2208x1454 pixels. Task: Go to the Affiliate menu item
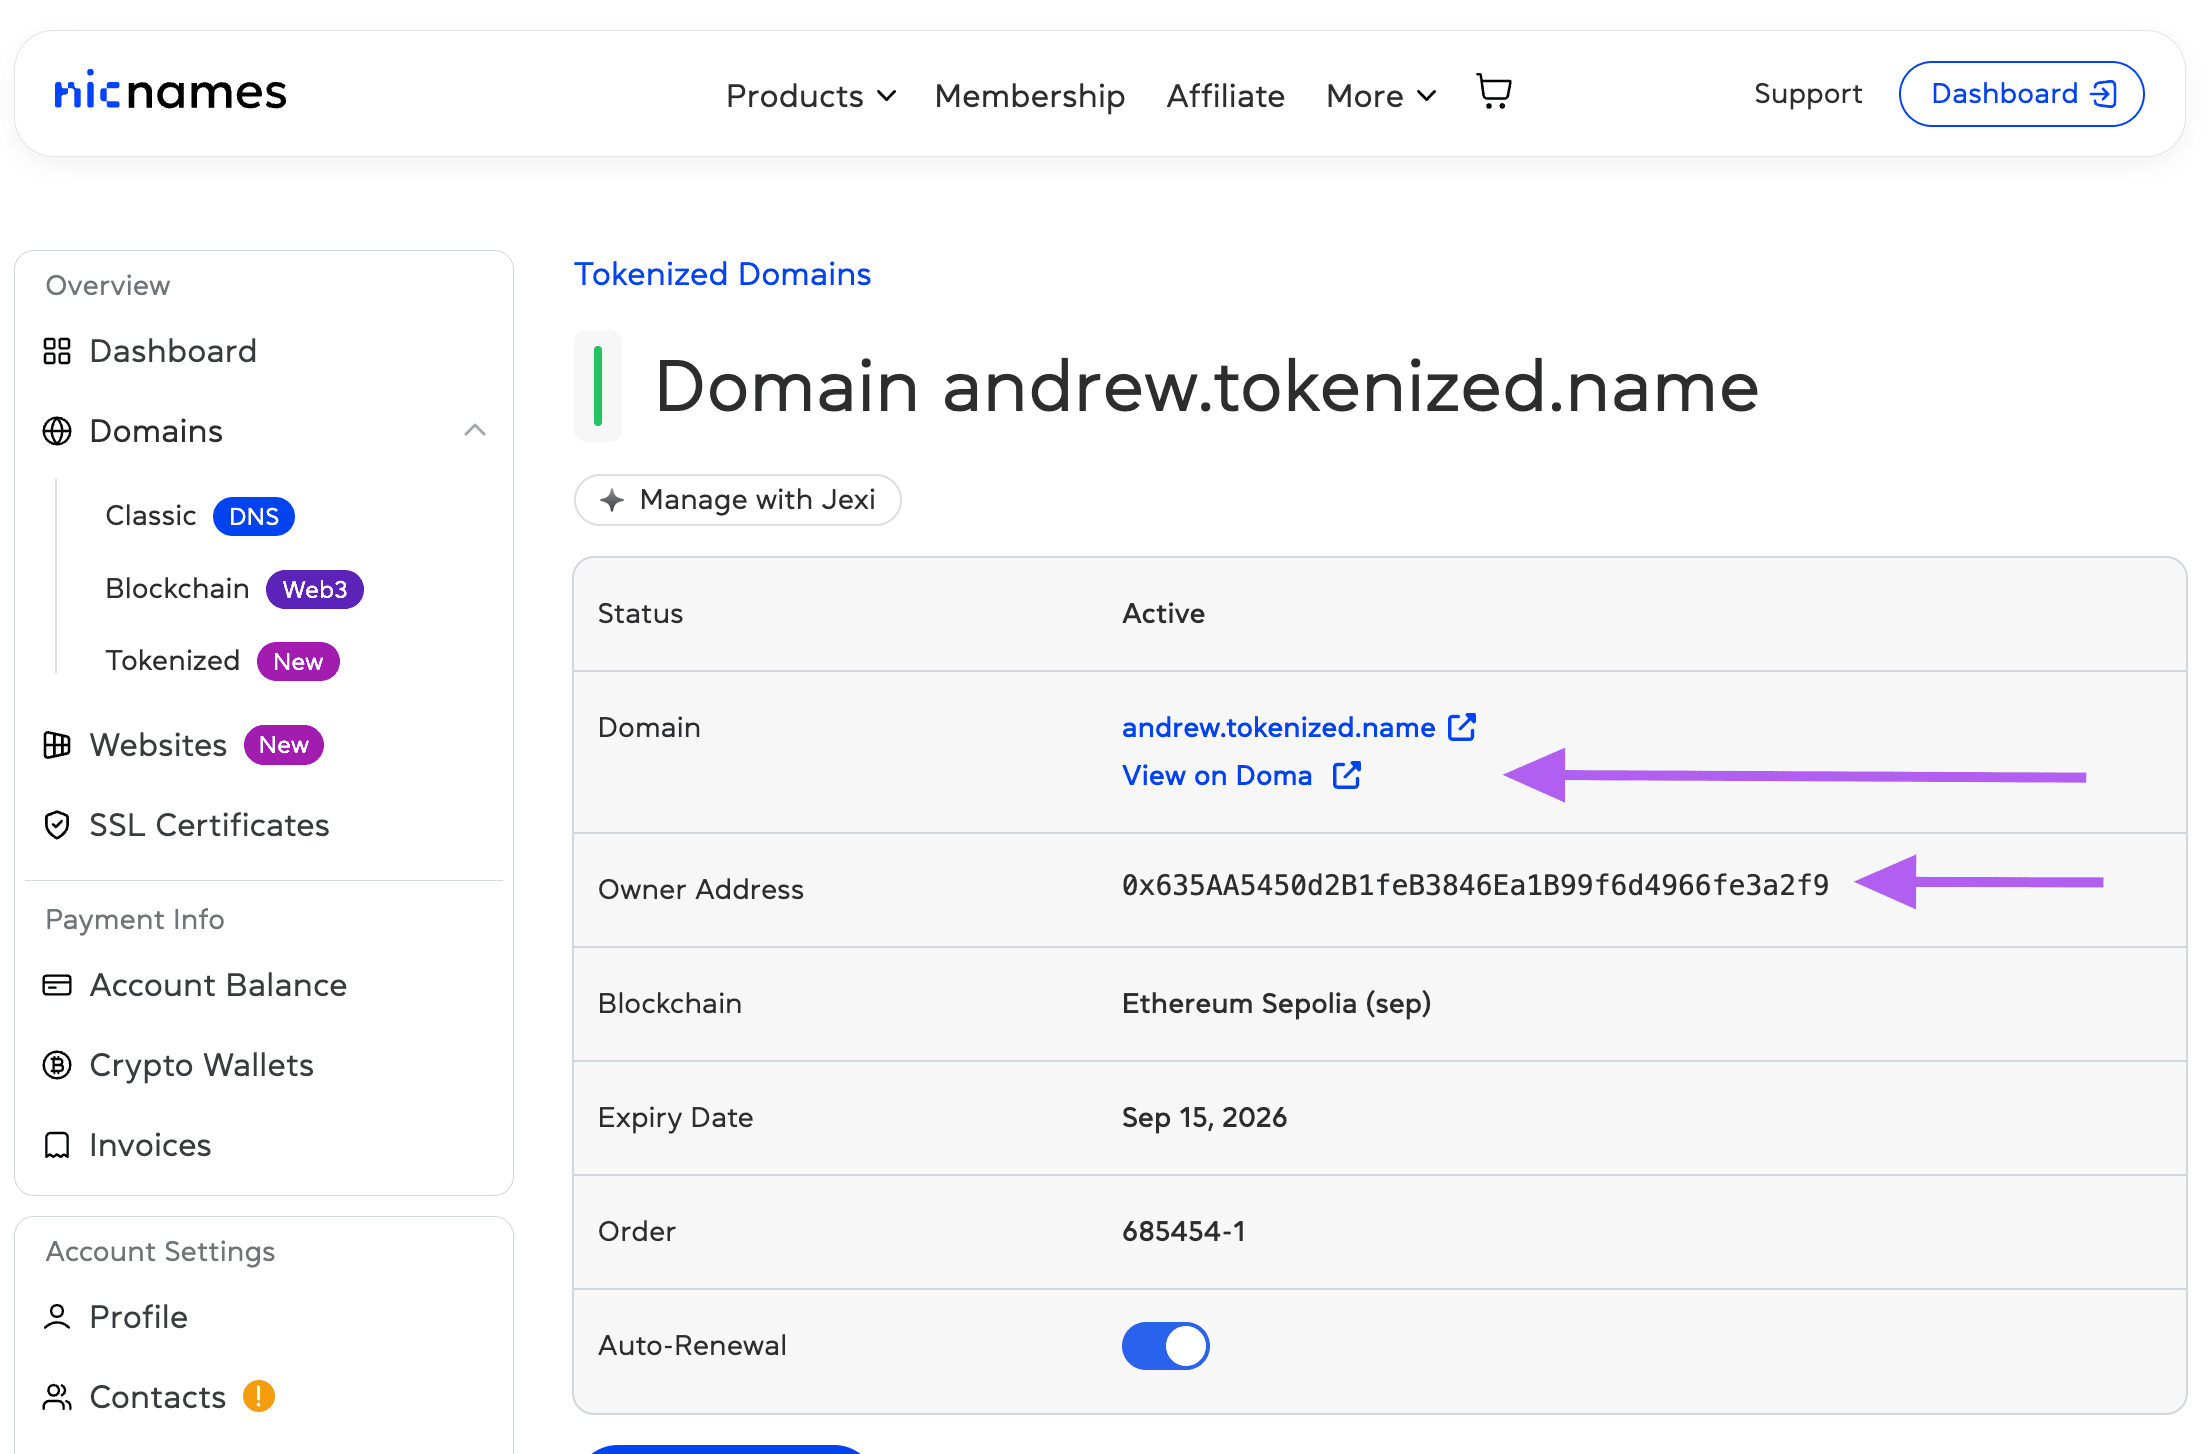(x=1225, y=96)
